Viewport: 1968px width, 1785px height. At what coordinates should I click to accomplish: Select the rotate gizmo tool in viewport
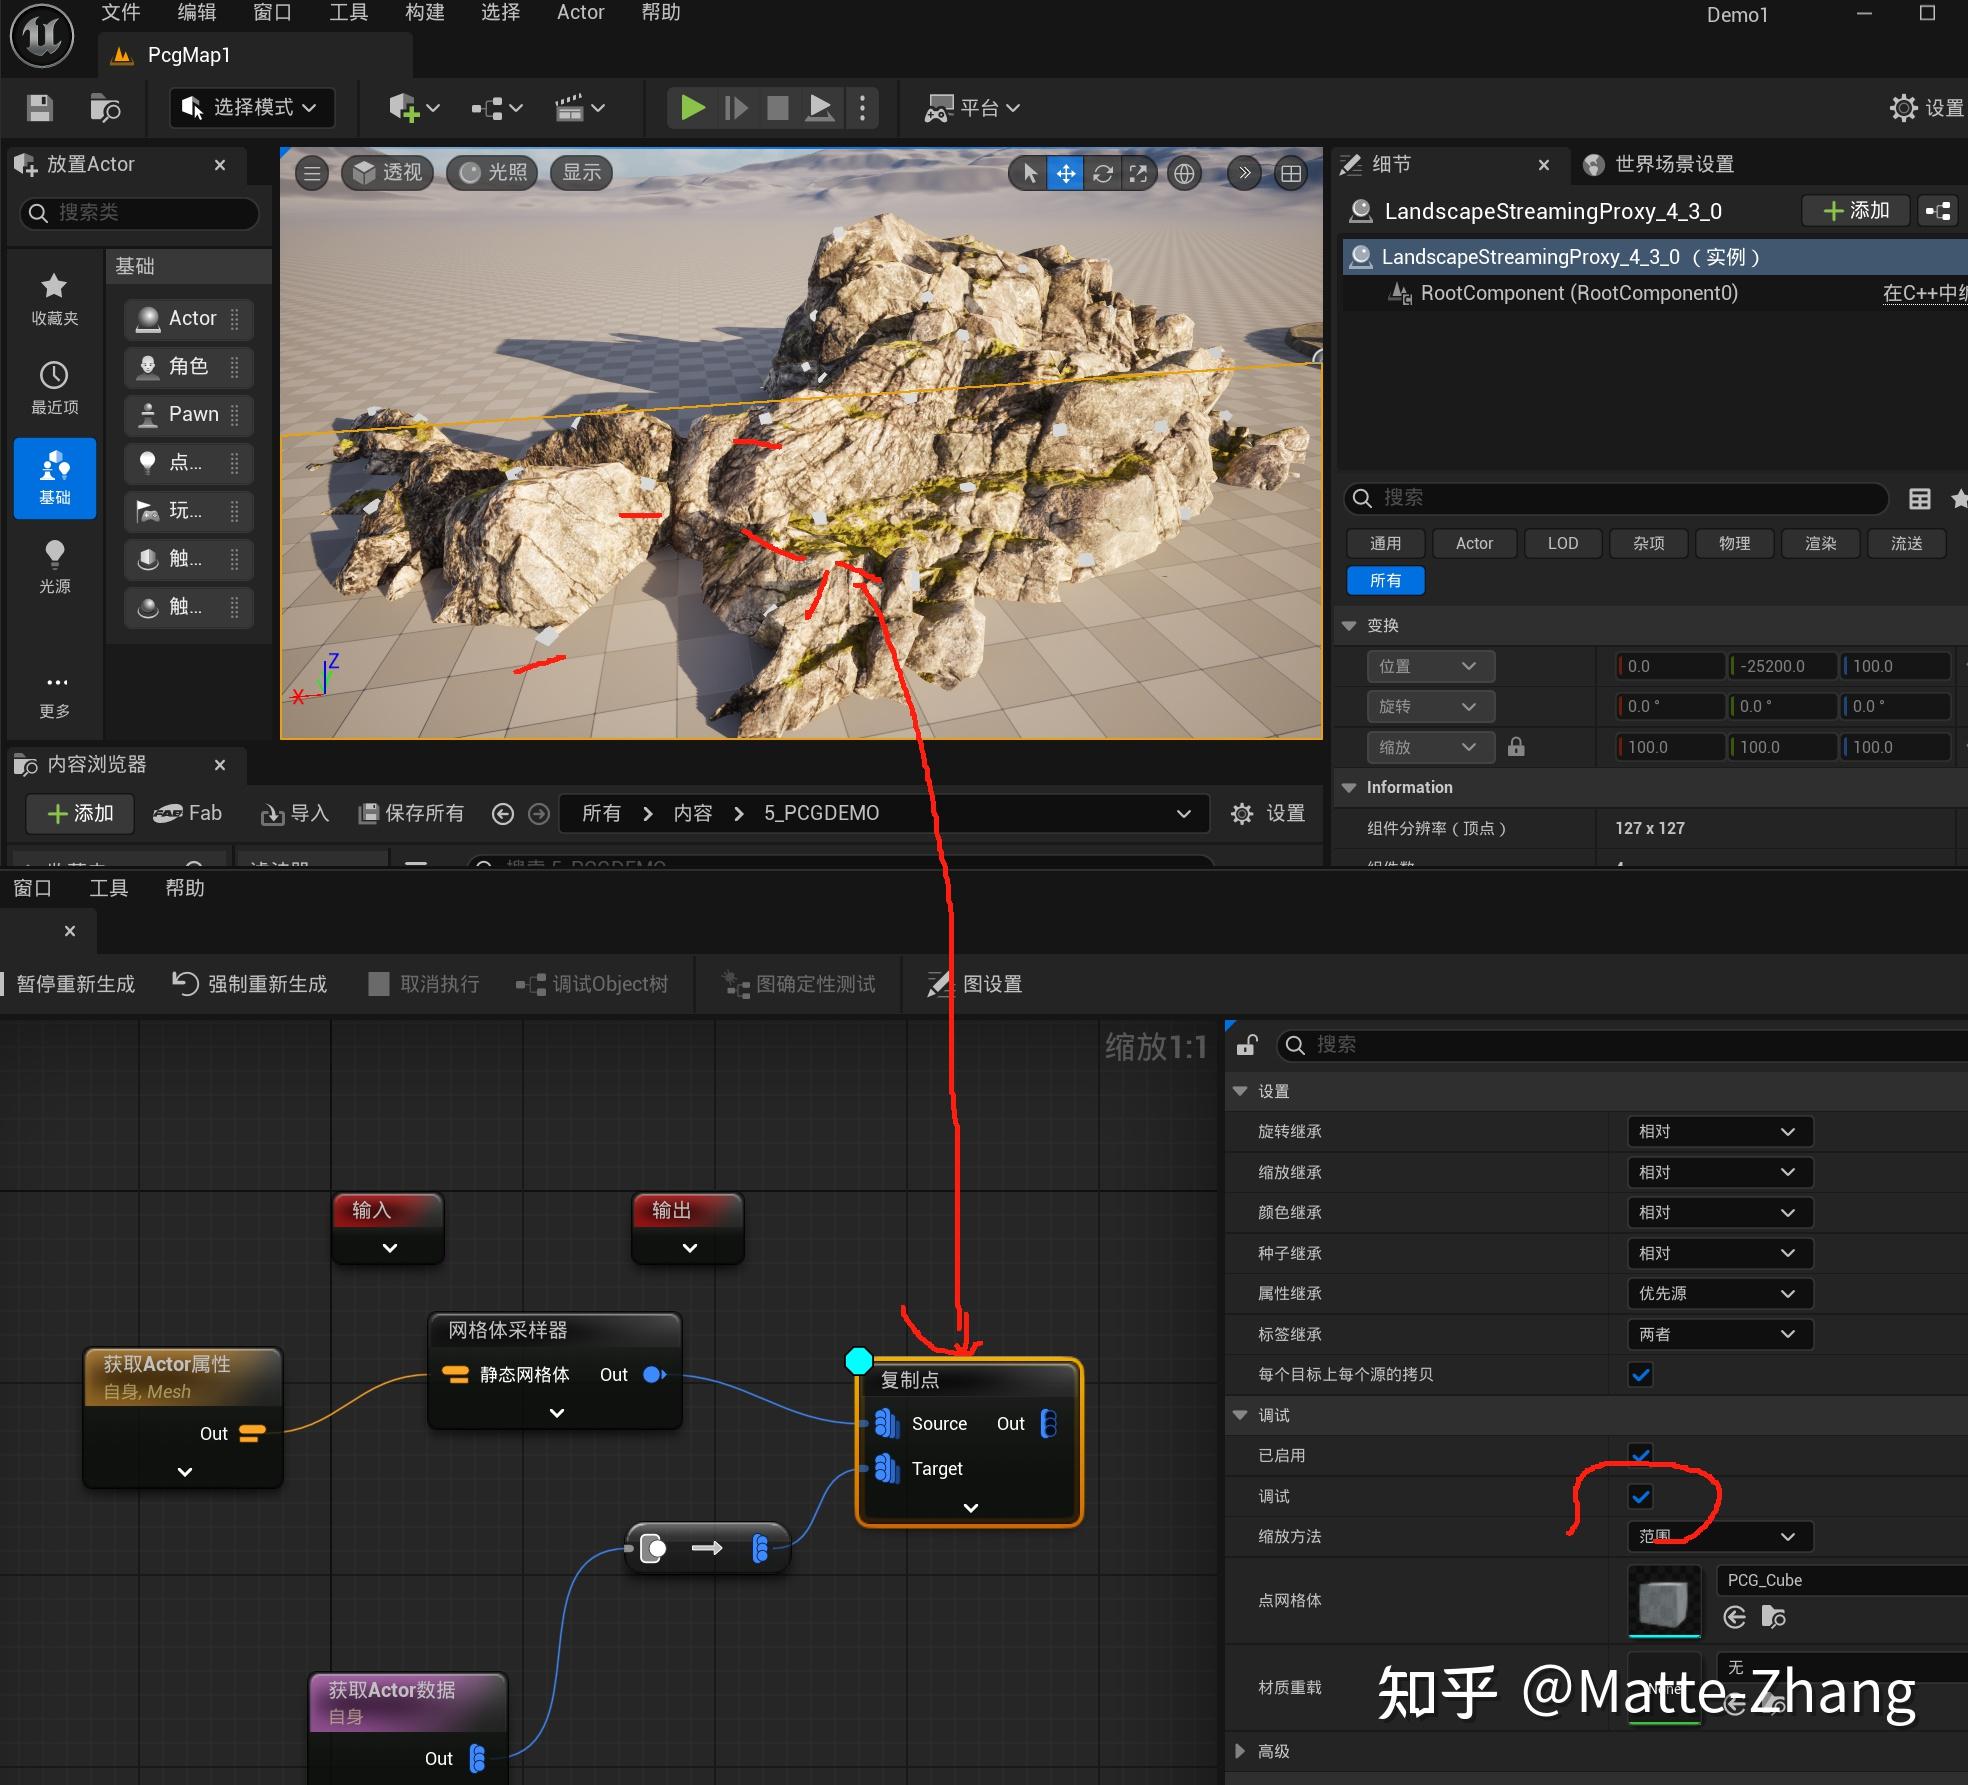tap(1102, 174)
